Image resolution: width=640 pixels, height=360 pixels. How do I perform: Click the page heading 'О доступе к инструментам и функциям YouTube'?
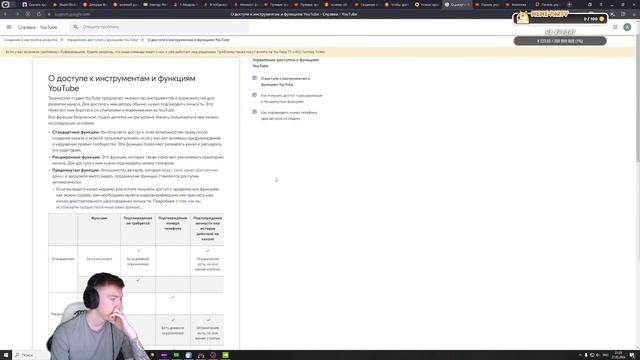coord(122,83)
